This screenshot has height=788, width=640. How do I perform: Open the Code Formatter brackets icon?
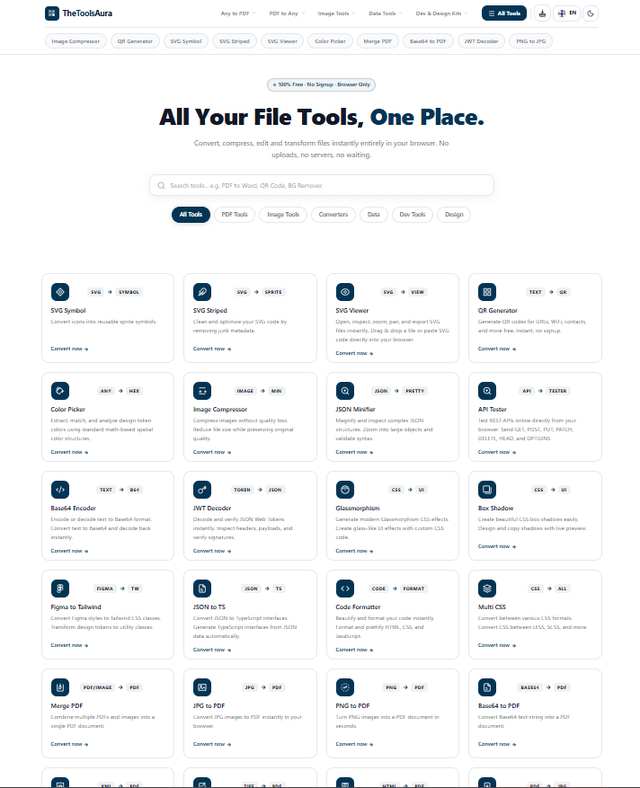click(x=345, y=588)
